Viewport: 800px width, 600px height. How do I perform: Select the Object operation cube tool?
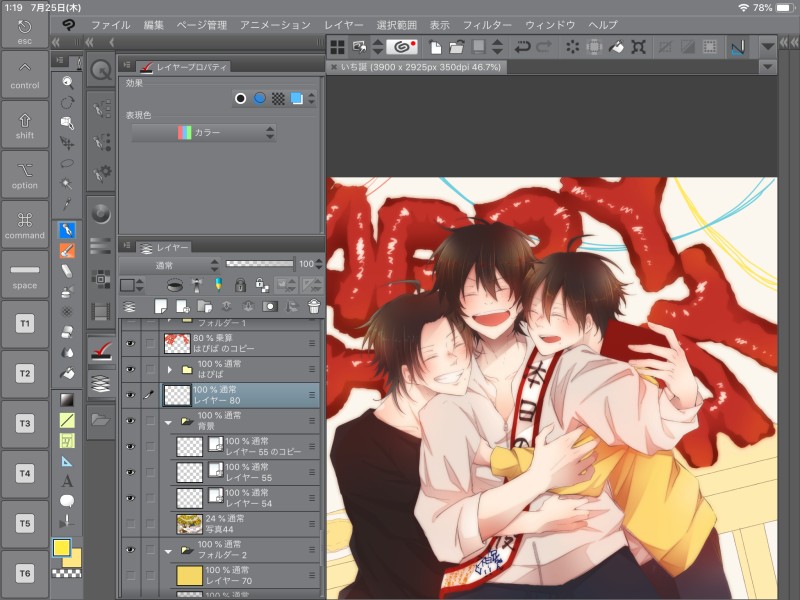(x=67, y=122)
